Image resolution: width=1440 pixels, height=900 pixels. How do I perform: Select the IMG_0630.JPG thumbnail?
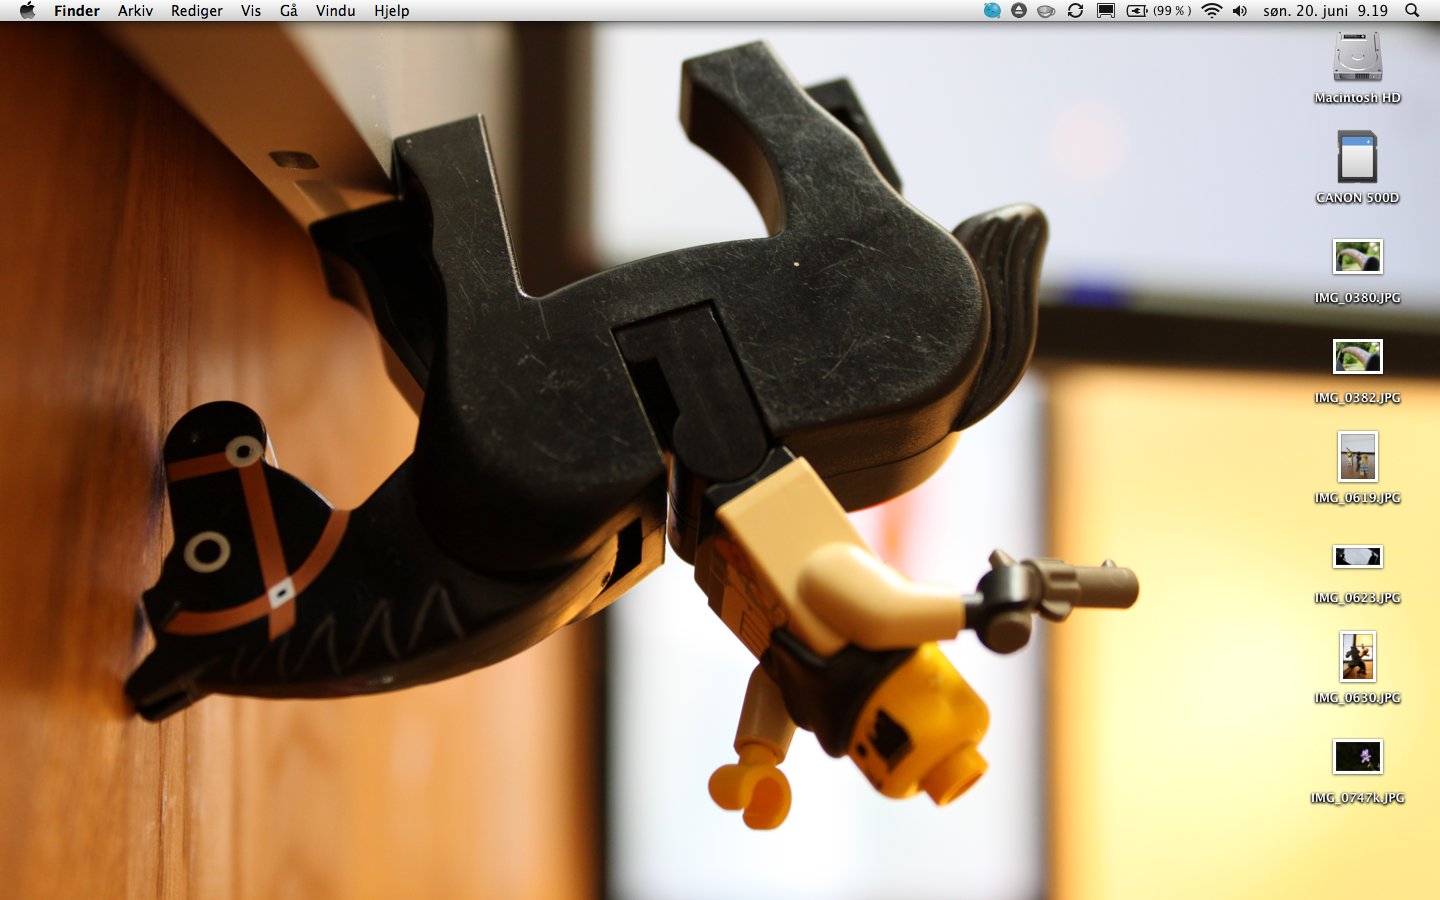[x=1357, y=657]
